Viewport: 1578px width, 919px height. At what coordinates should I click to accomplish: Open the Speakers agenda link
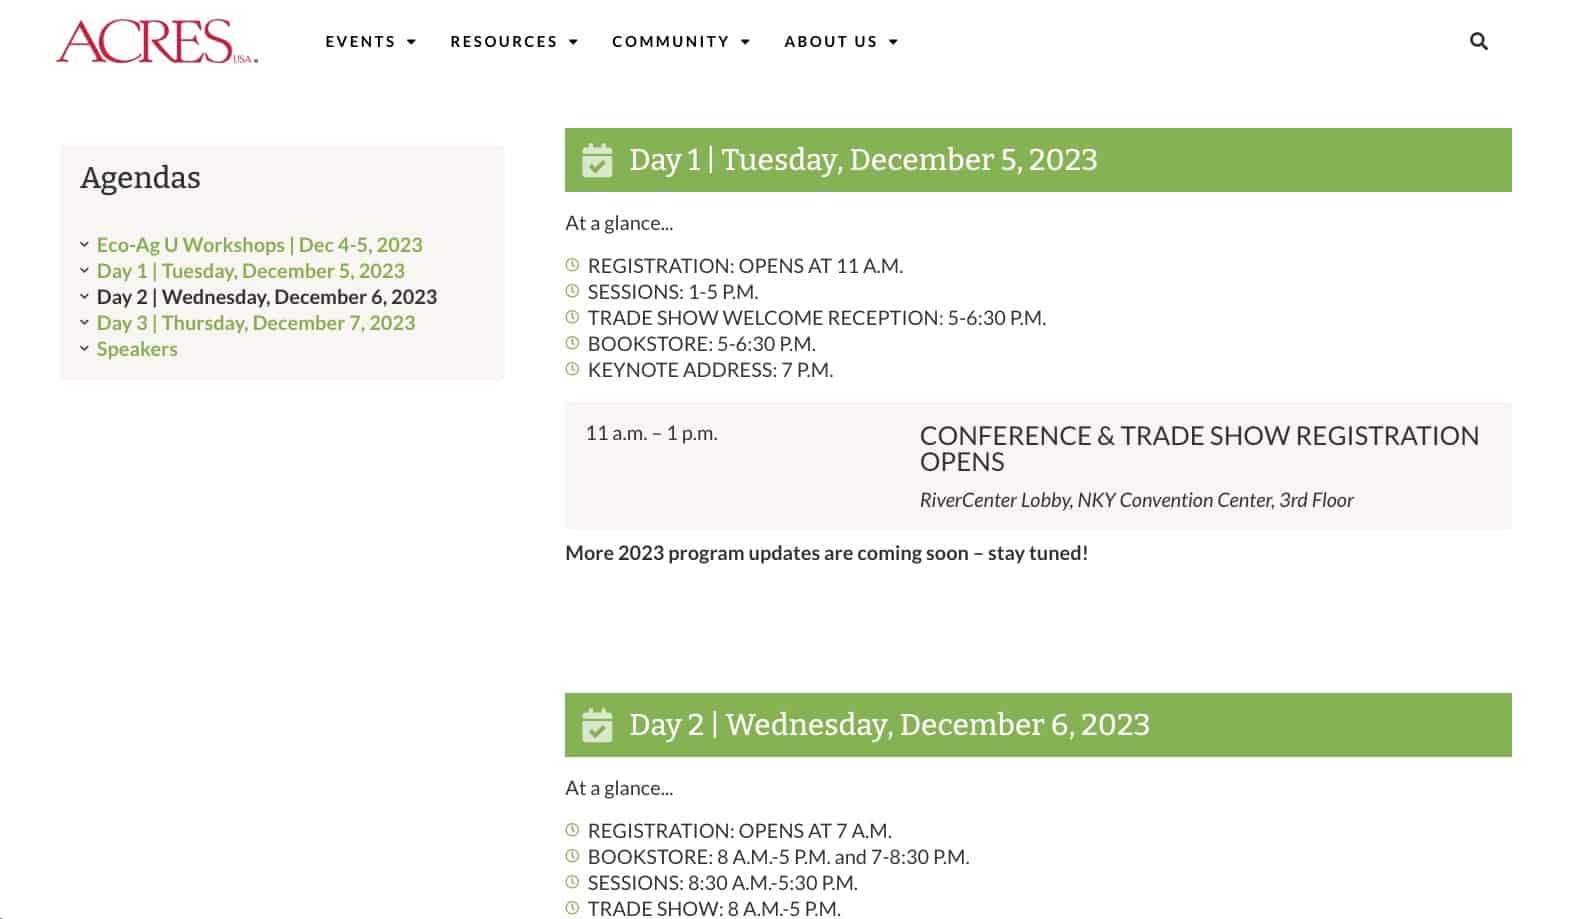[x=137, y=349]
